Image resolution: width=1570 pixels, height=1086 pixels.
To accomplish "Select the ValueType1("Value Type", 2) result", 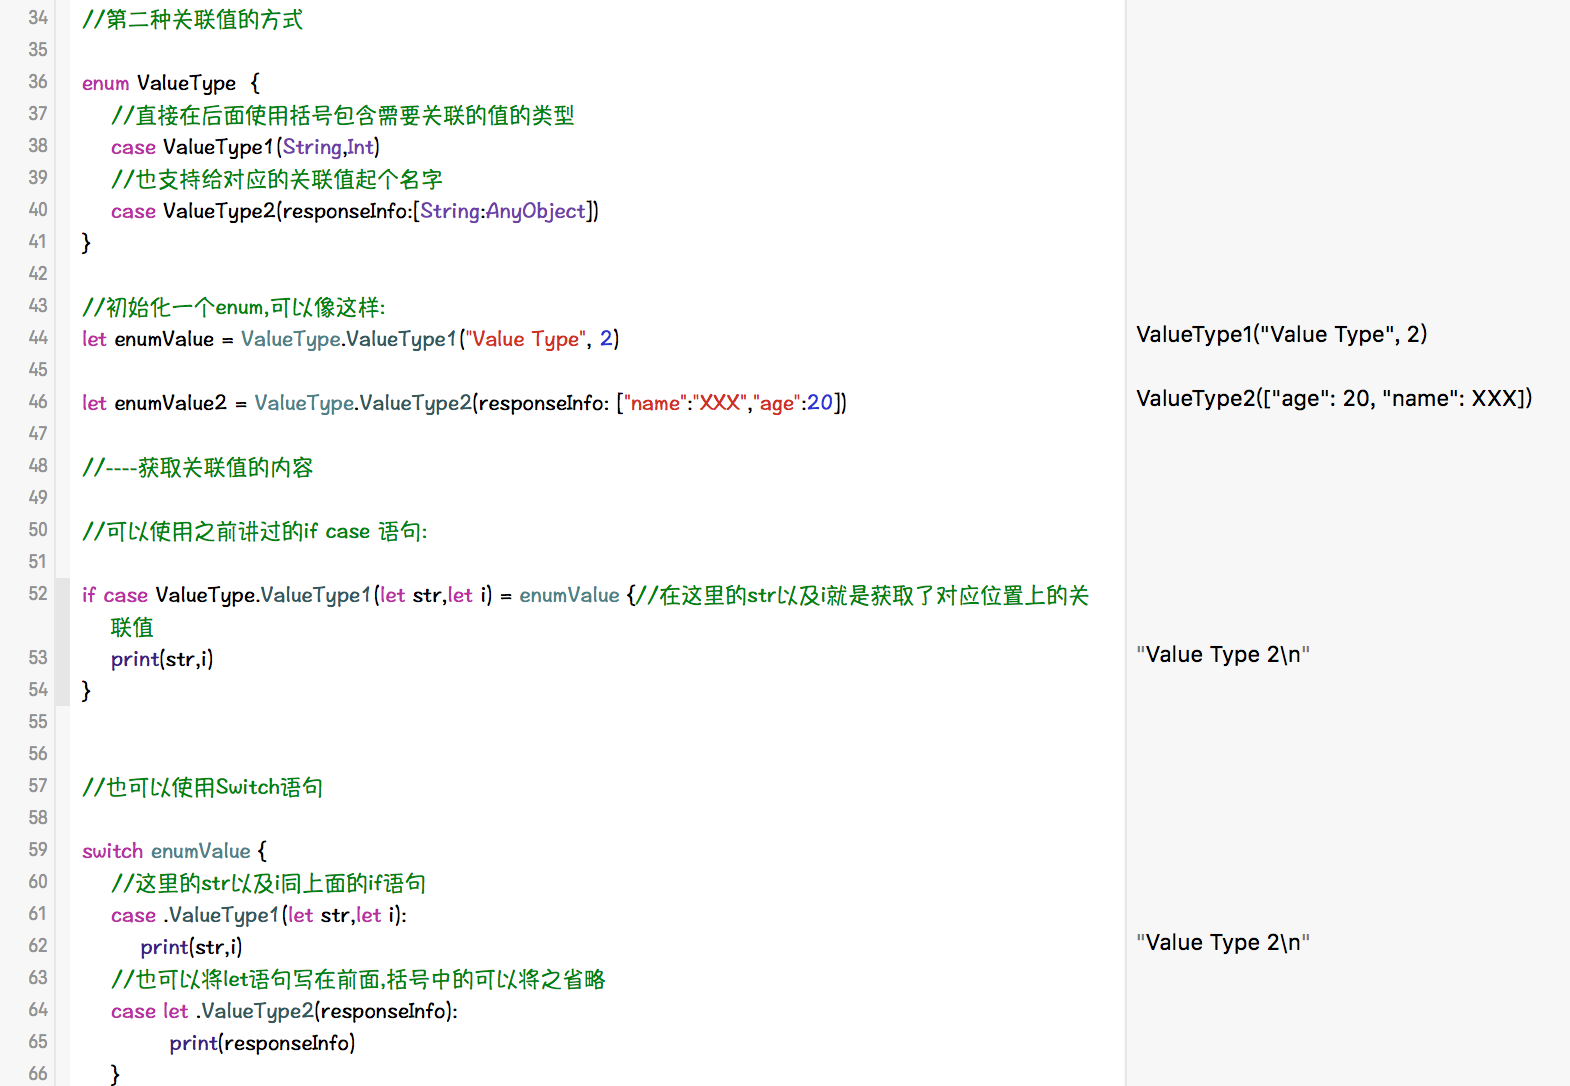I will click(1281, 335).
